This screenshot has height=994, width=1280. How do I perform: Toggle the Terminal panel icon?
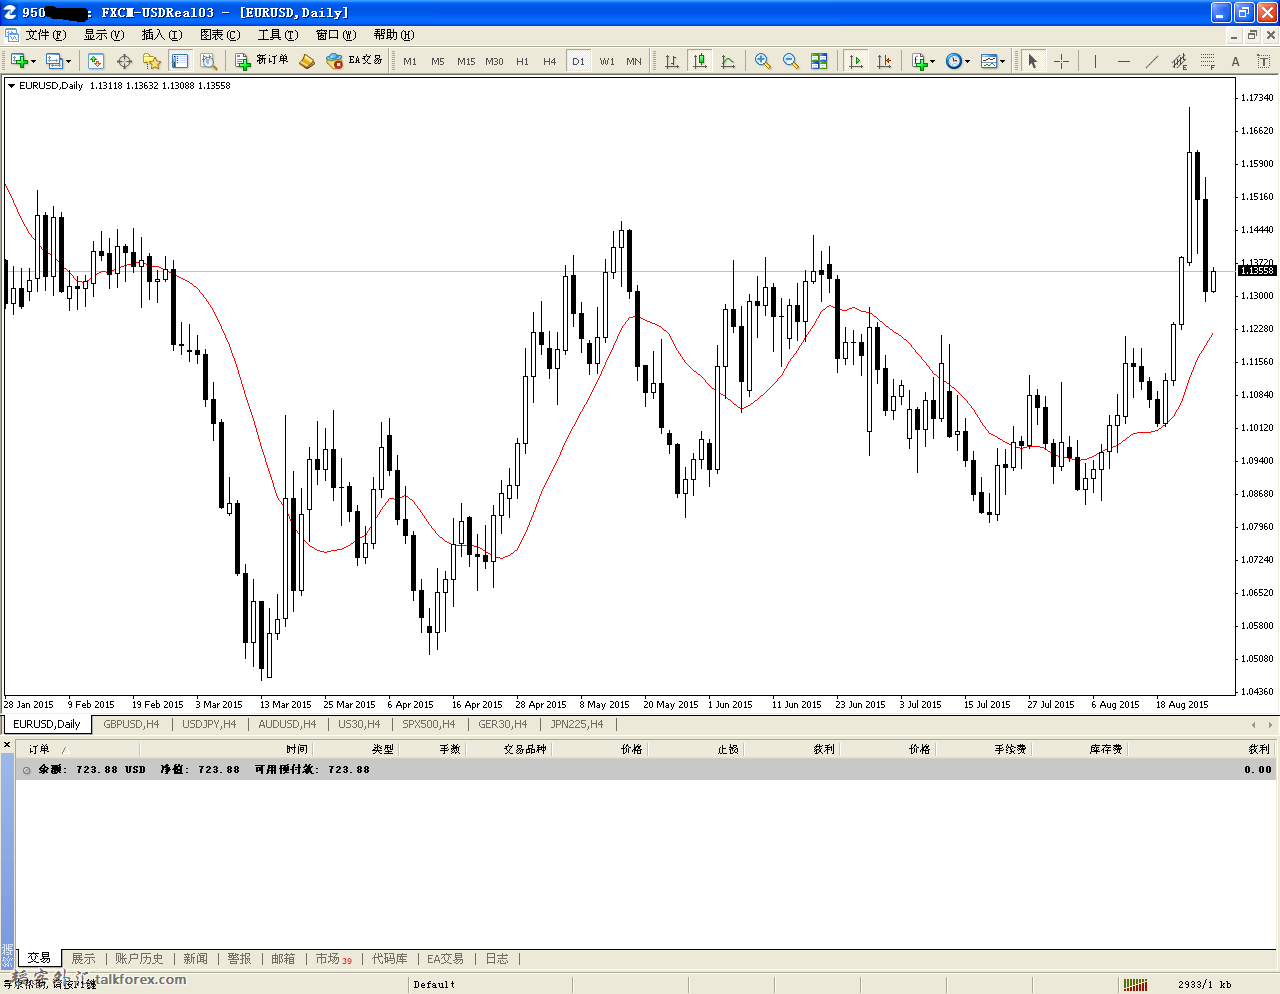pos(180,61)
